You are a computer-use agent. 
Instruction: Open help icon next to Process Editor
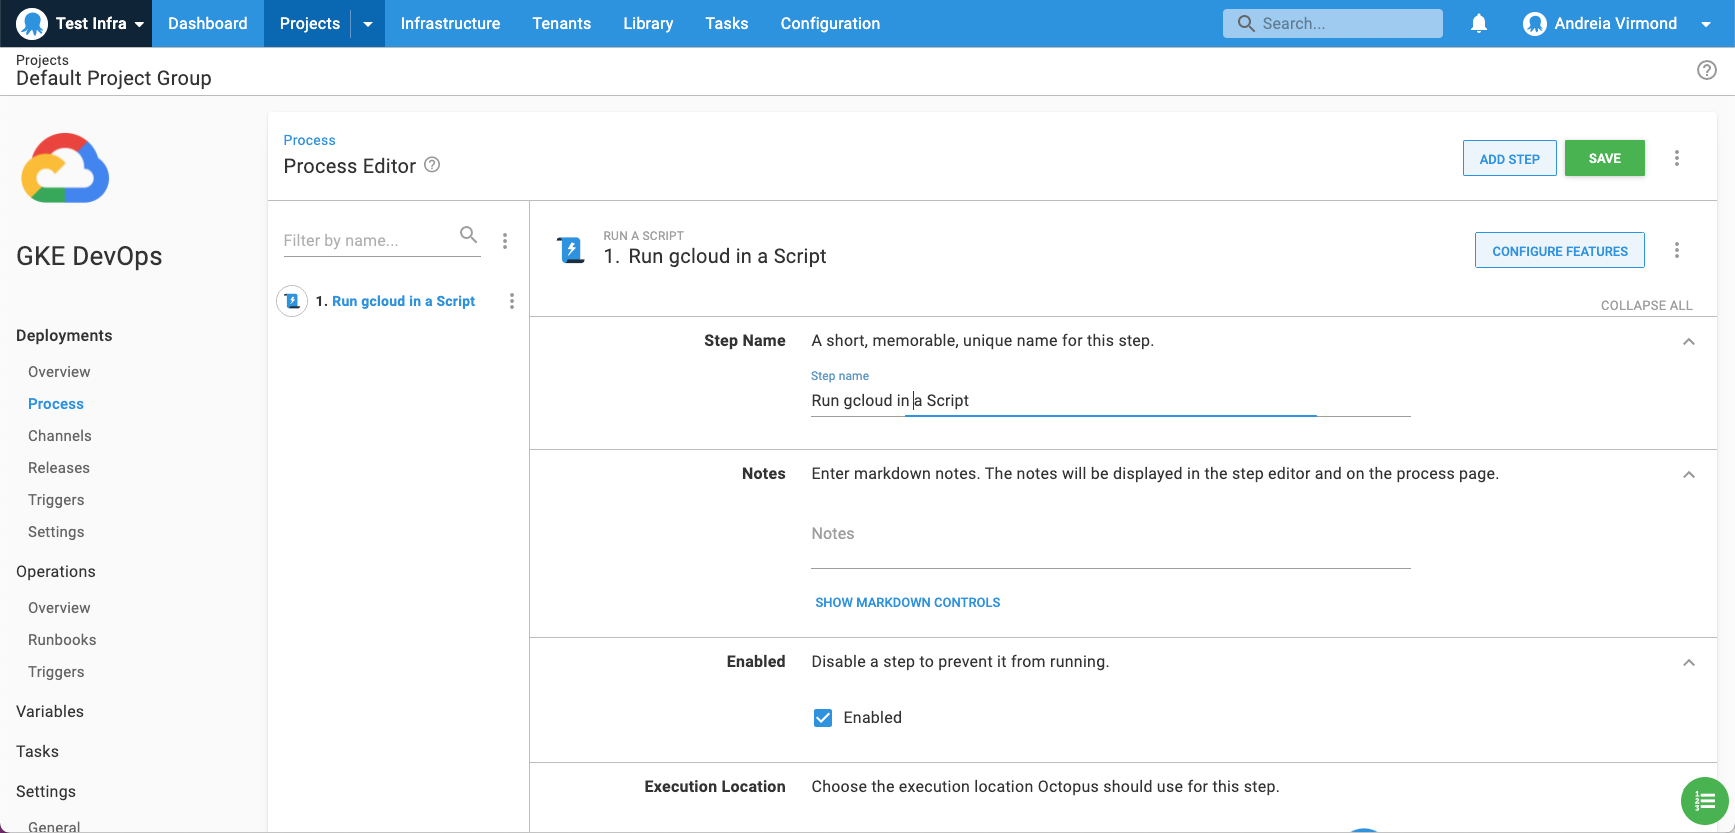pyautogui.click(x=432, y=165)
